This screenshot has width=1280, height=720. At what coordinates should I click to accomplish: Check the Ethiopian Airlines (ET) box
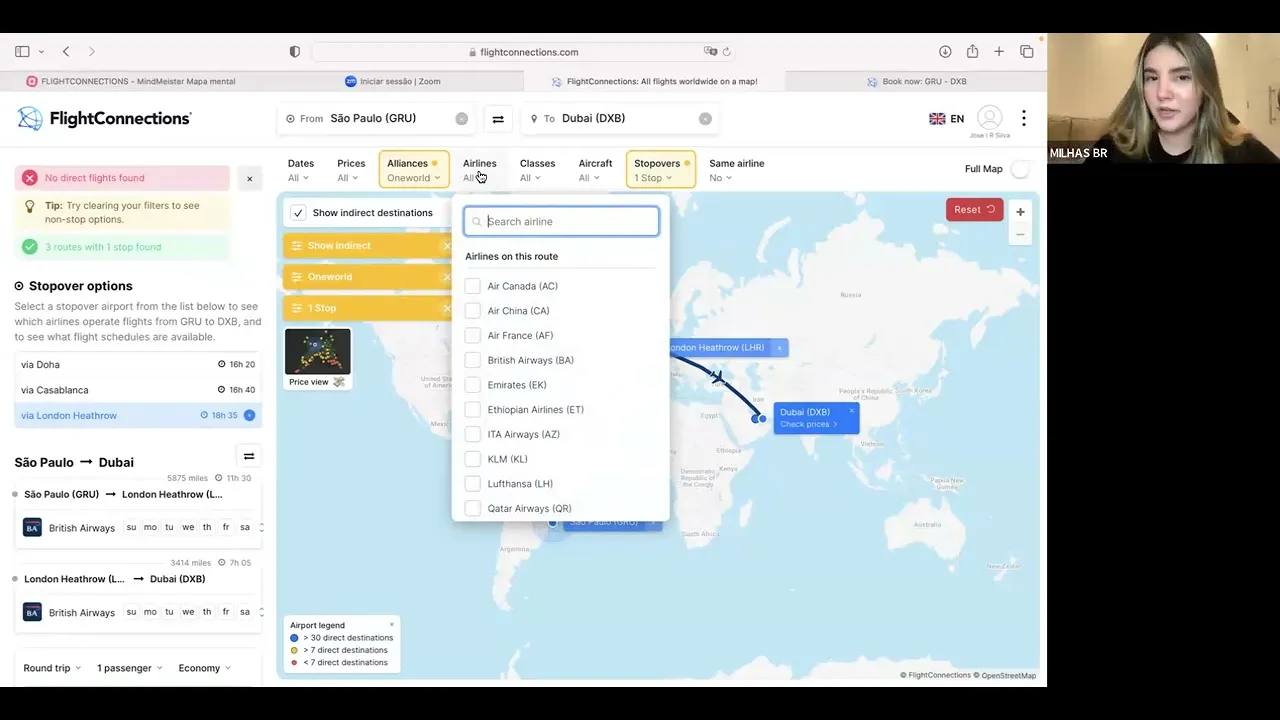click(472, 410)
